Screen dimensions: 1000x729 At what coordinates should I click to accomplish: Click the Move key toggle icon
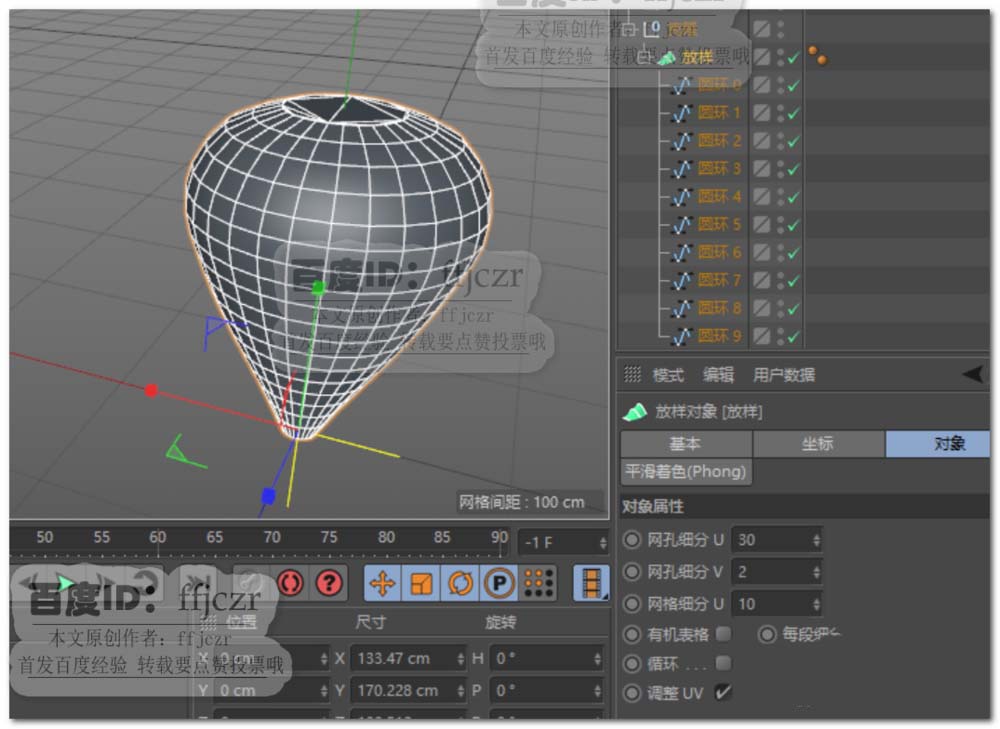383,583
